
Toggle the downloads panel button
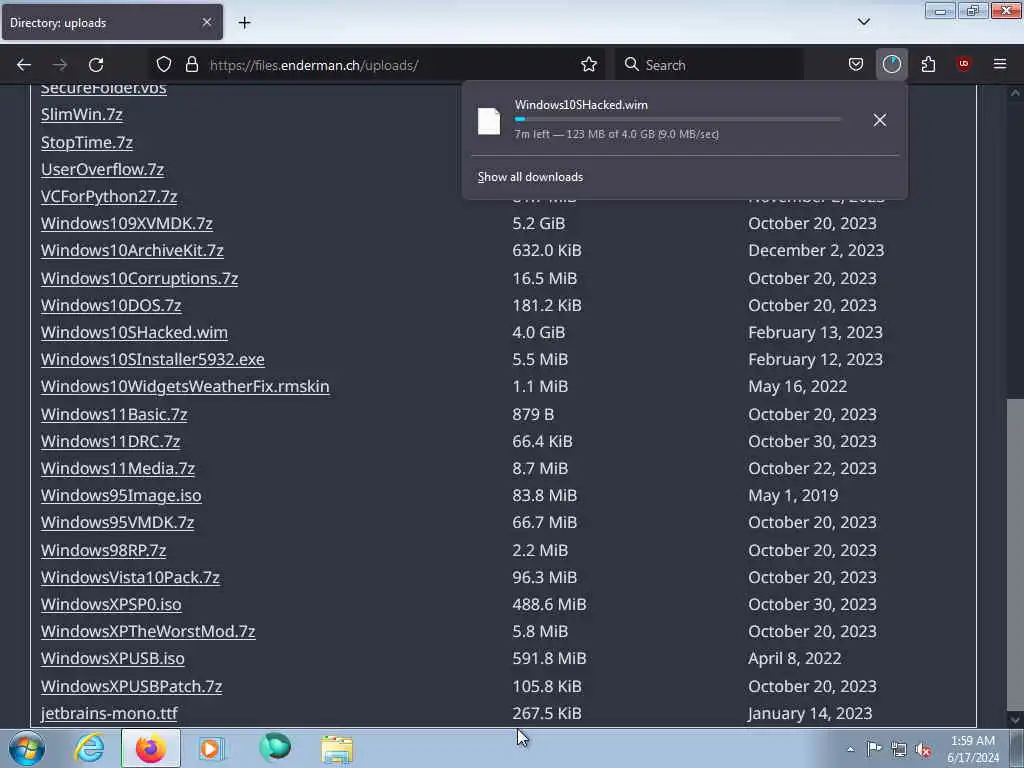point(891,65)
